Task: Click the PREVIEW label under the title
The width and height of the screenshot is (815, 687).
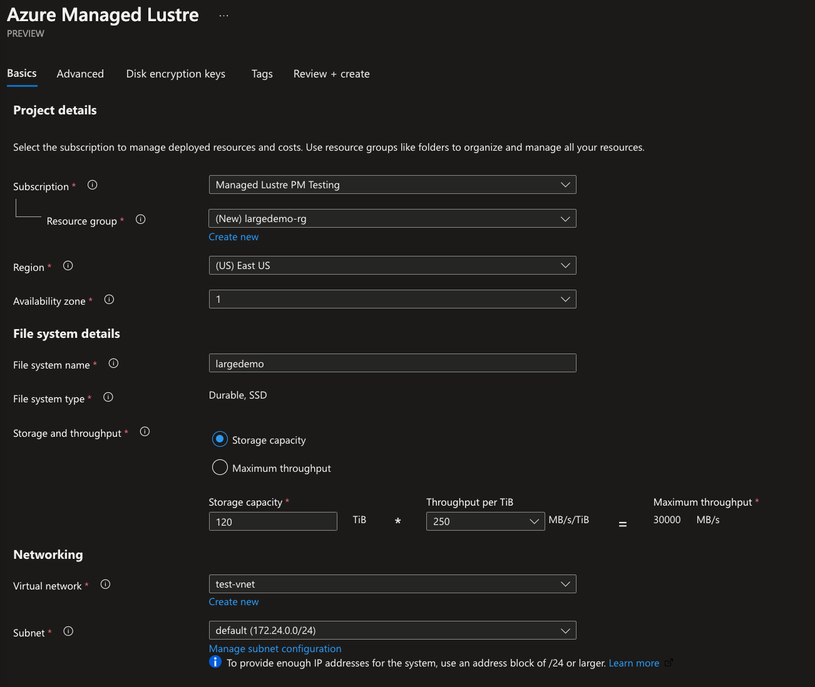Action: coord(25,34)
